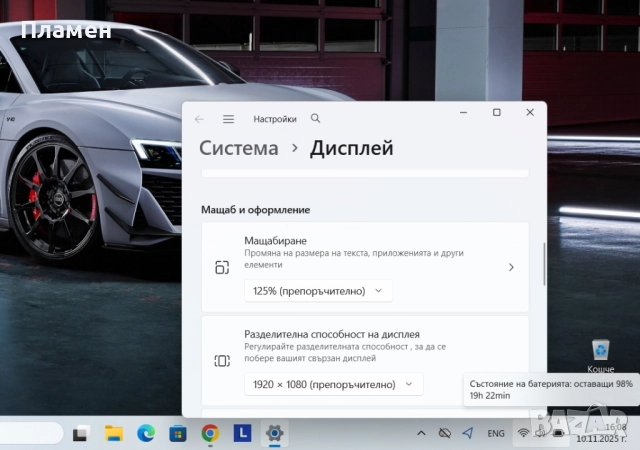Switch input language via ENG indicator
This screenshot has width=640, height=450.
point(496,434)
